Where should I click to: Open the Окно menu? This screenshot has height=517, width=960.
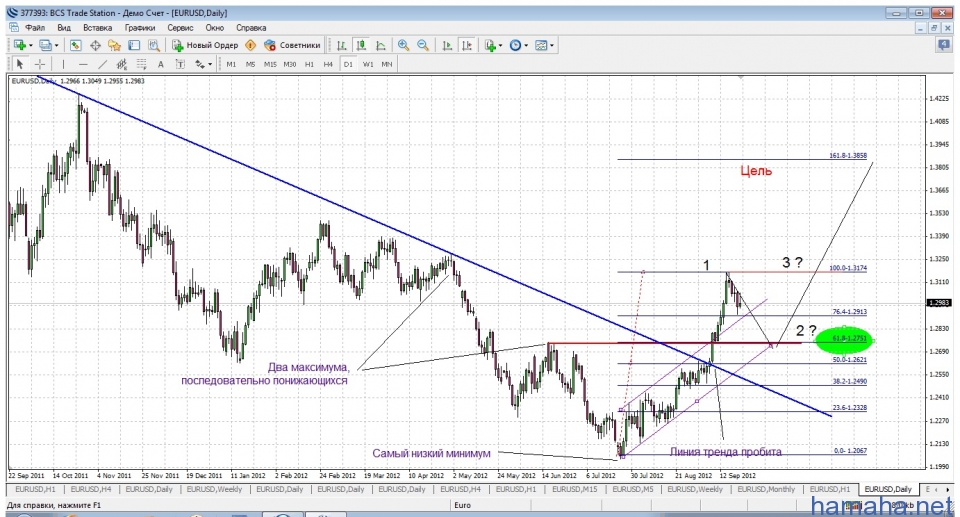pos(214,28)
